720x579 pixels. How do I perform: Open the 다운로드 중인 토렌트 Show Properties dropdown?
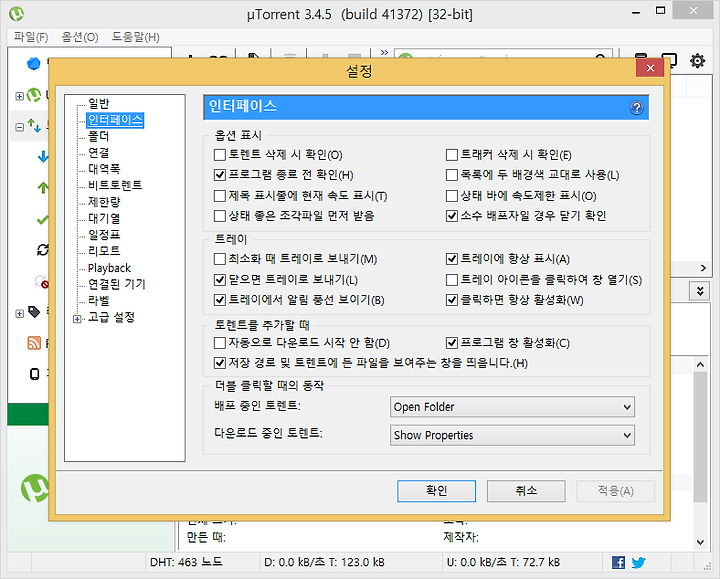click(x=512, y=435)
